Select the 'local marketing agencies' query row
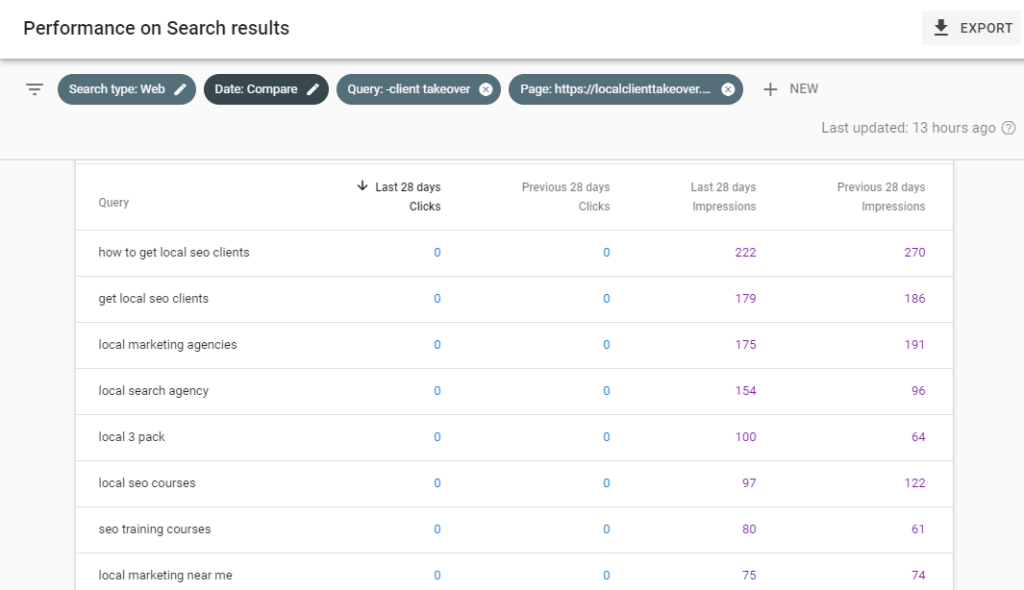The height and width of the screenshot is (590, 1024). 168,345
